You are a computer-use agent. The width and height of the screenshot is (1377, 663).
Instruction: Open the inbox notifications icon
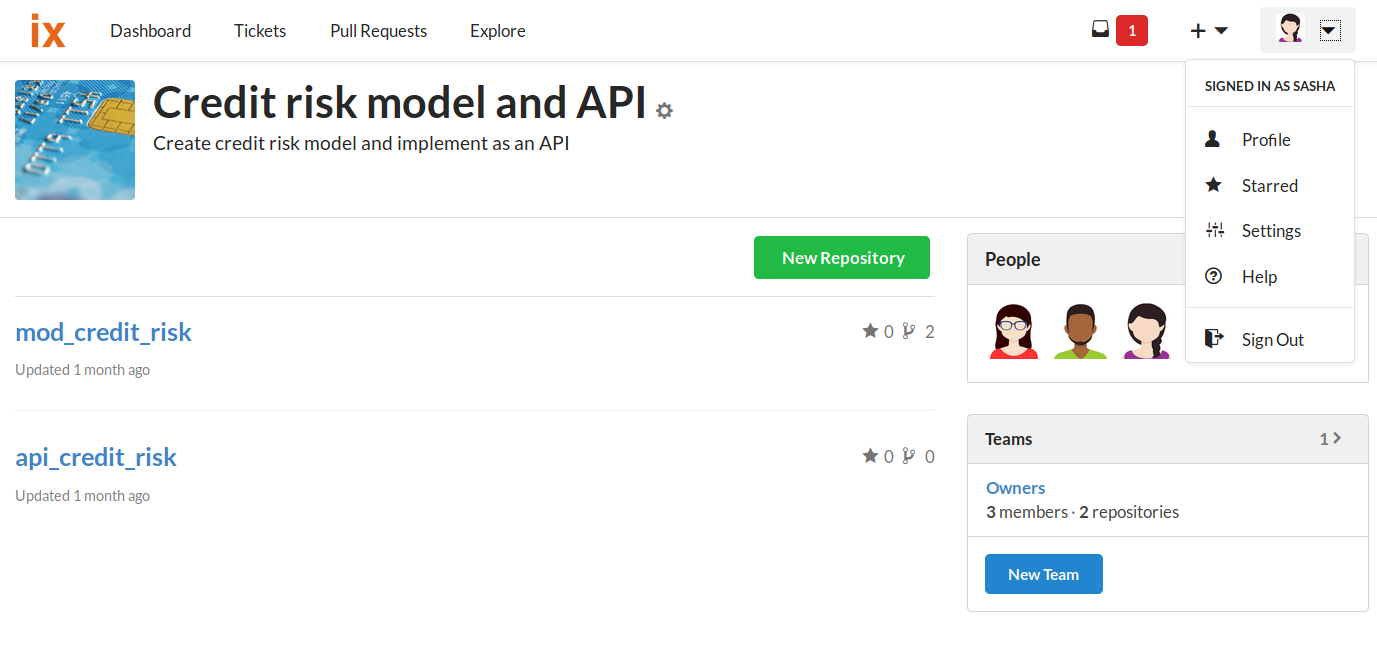(x=1100, y=30)
